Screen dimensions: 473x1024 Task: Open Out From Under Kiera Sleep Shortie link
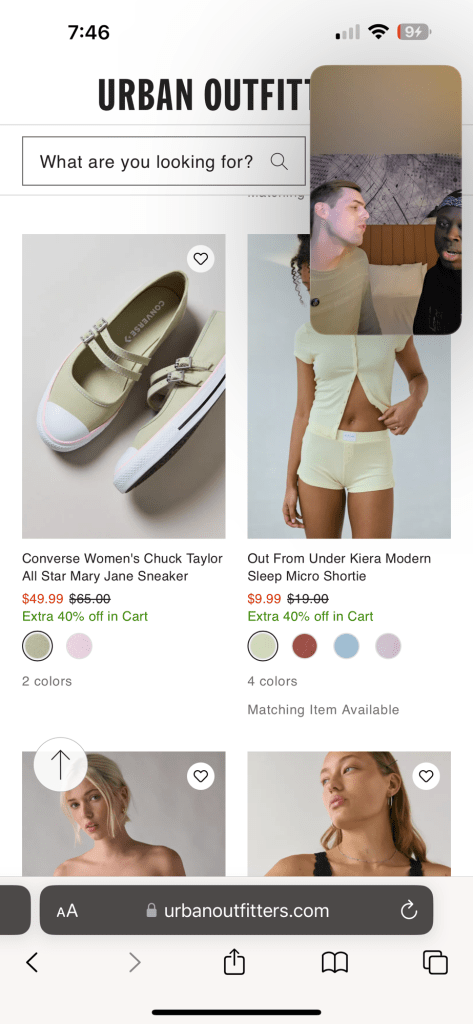[x=339, y=568]
